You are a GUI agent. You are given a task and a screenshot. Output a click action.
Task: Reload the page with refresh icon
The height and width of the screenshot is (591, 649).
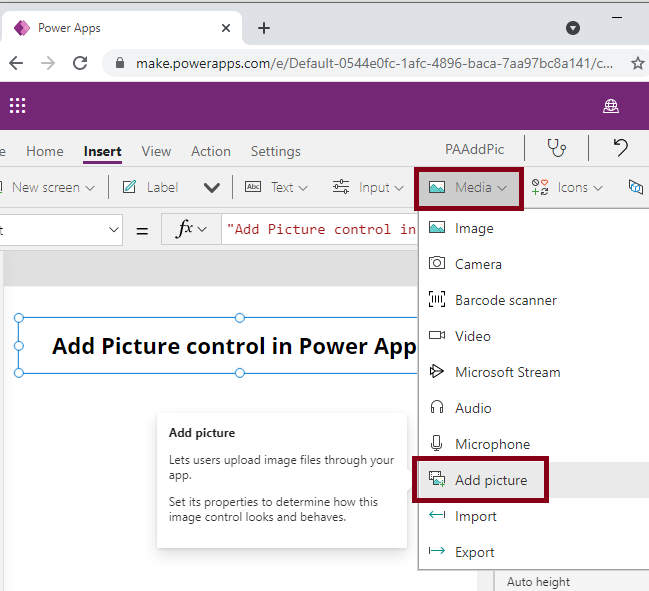pyautogui.click(x=80, y=63)
